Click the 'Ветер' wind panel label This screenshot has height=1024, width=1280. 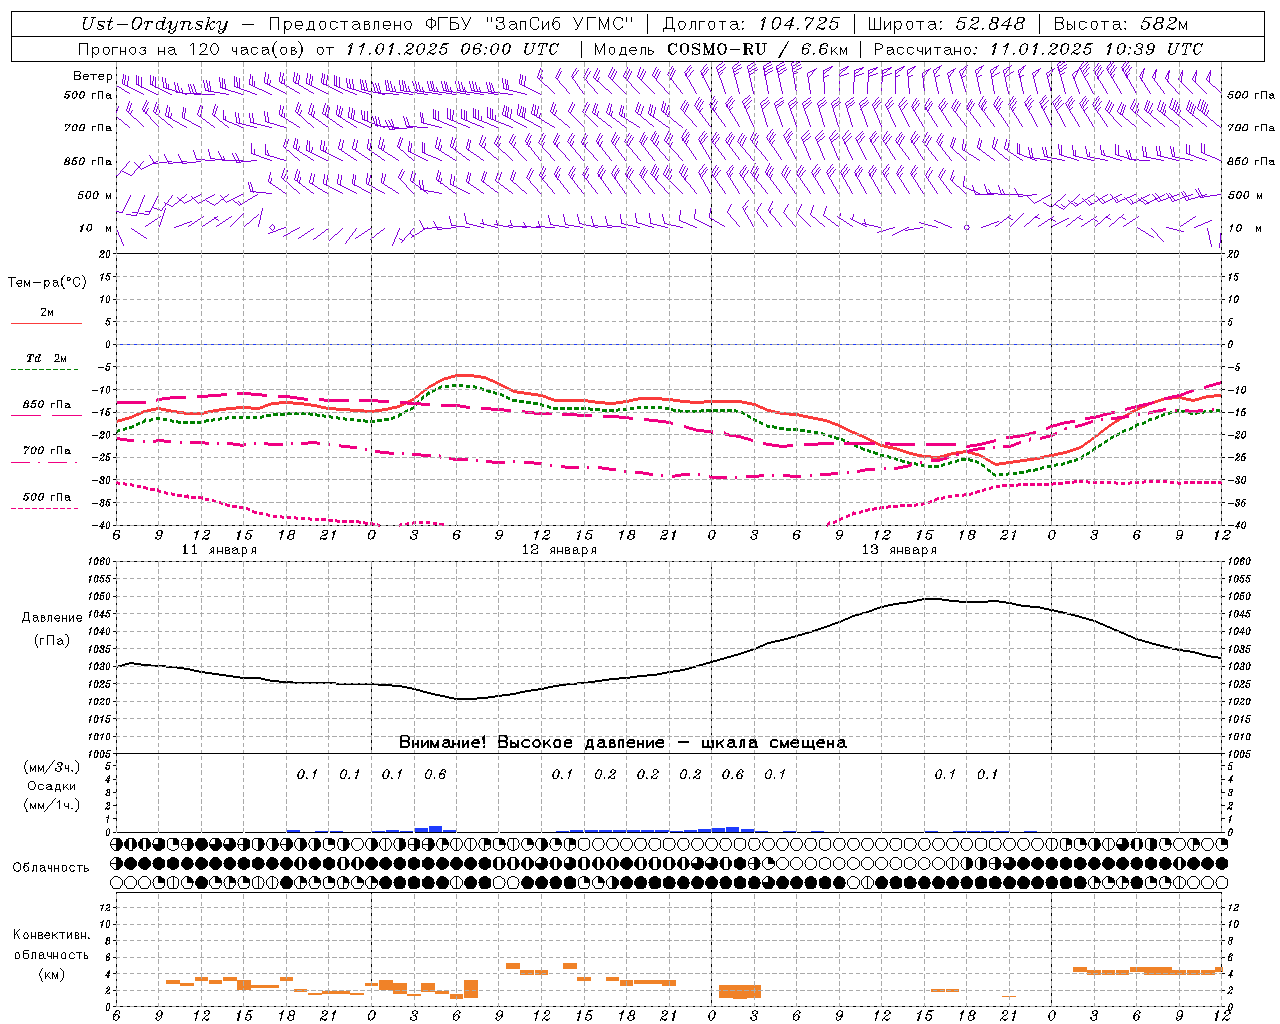click(x=93, y=76)
